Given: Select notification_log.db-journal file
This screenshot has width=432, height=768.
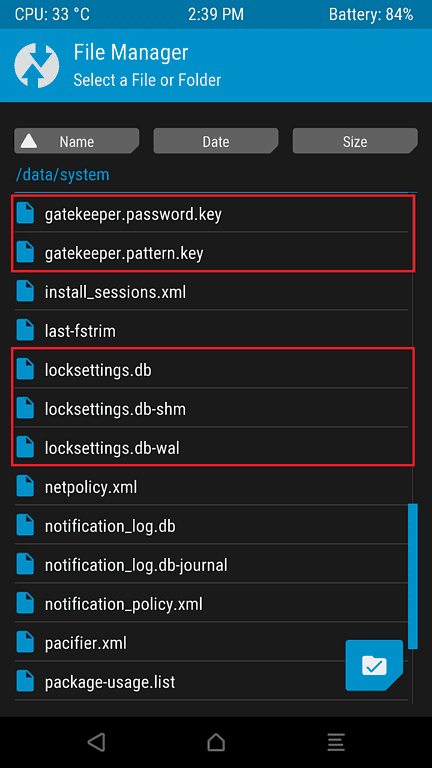Looking at the screenshot, I should coord(211,565).
